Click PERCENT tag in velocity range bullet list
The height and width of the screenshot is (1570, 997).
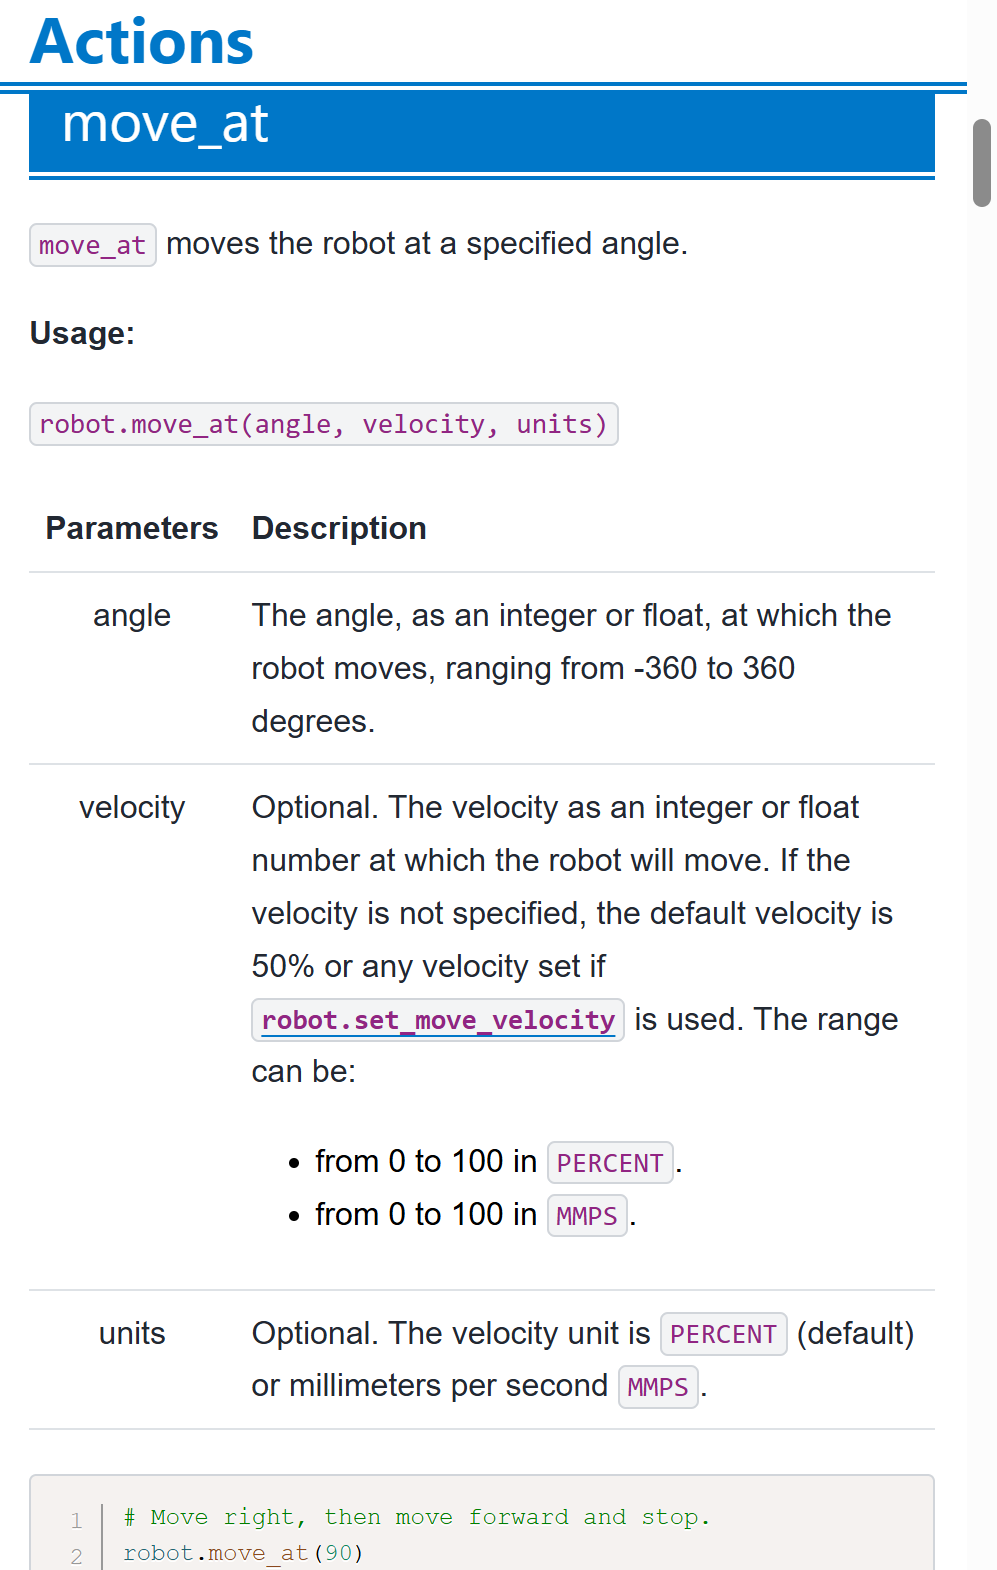[610, 1163]
